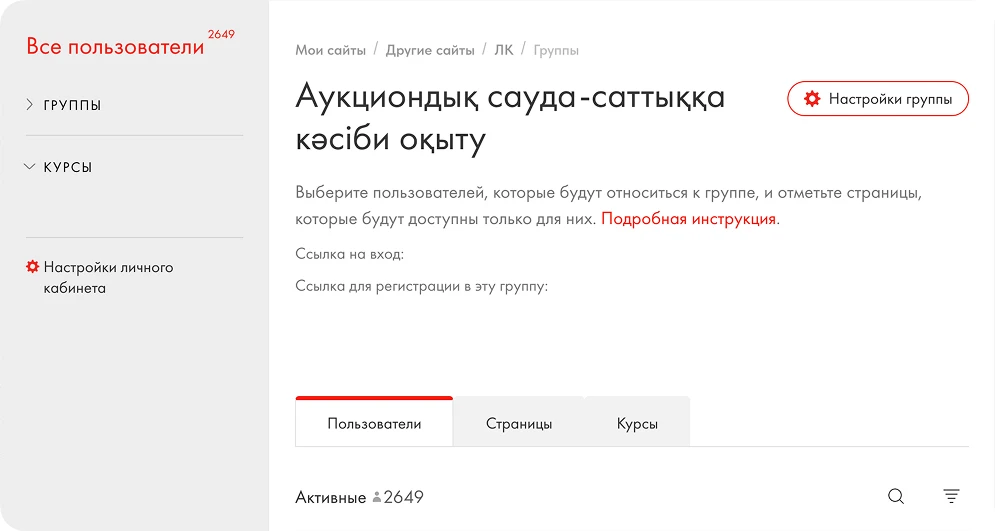995x531 pixels.
Task: Go to Другие сайты breadcrumb
Action: (x=430, y=50)
